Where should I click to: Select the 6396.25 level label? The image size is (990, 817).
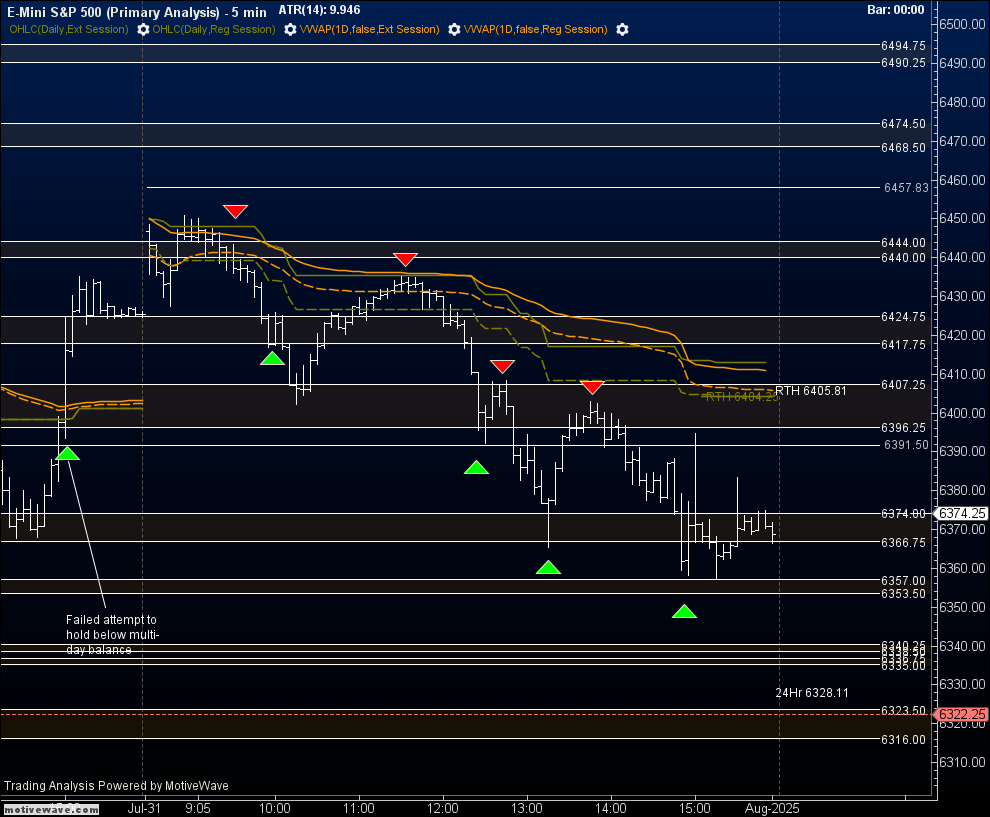[903, 428]
